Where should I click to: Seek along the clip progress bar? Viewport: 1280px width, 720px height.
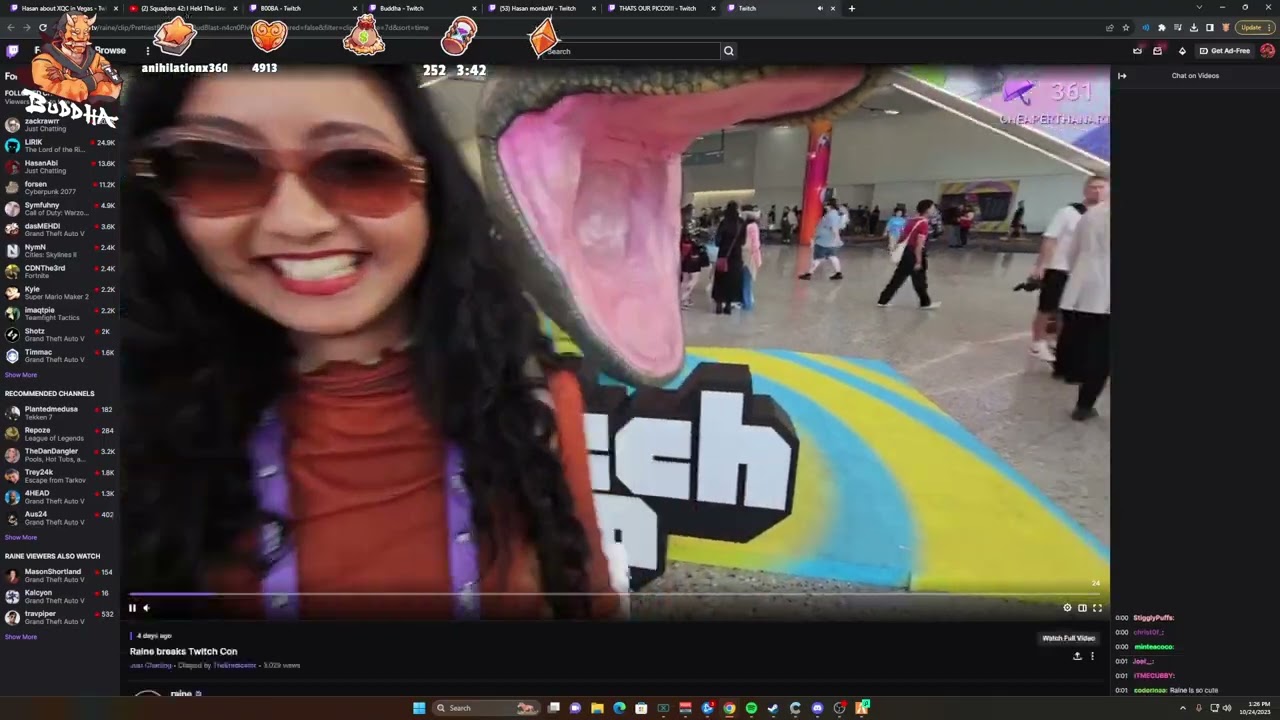tap(615, 594)
